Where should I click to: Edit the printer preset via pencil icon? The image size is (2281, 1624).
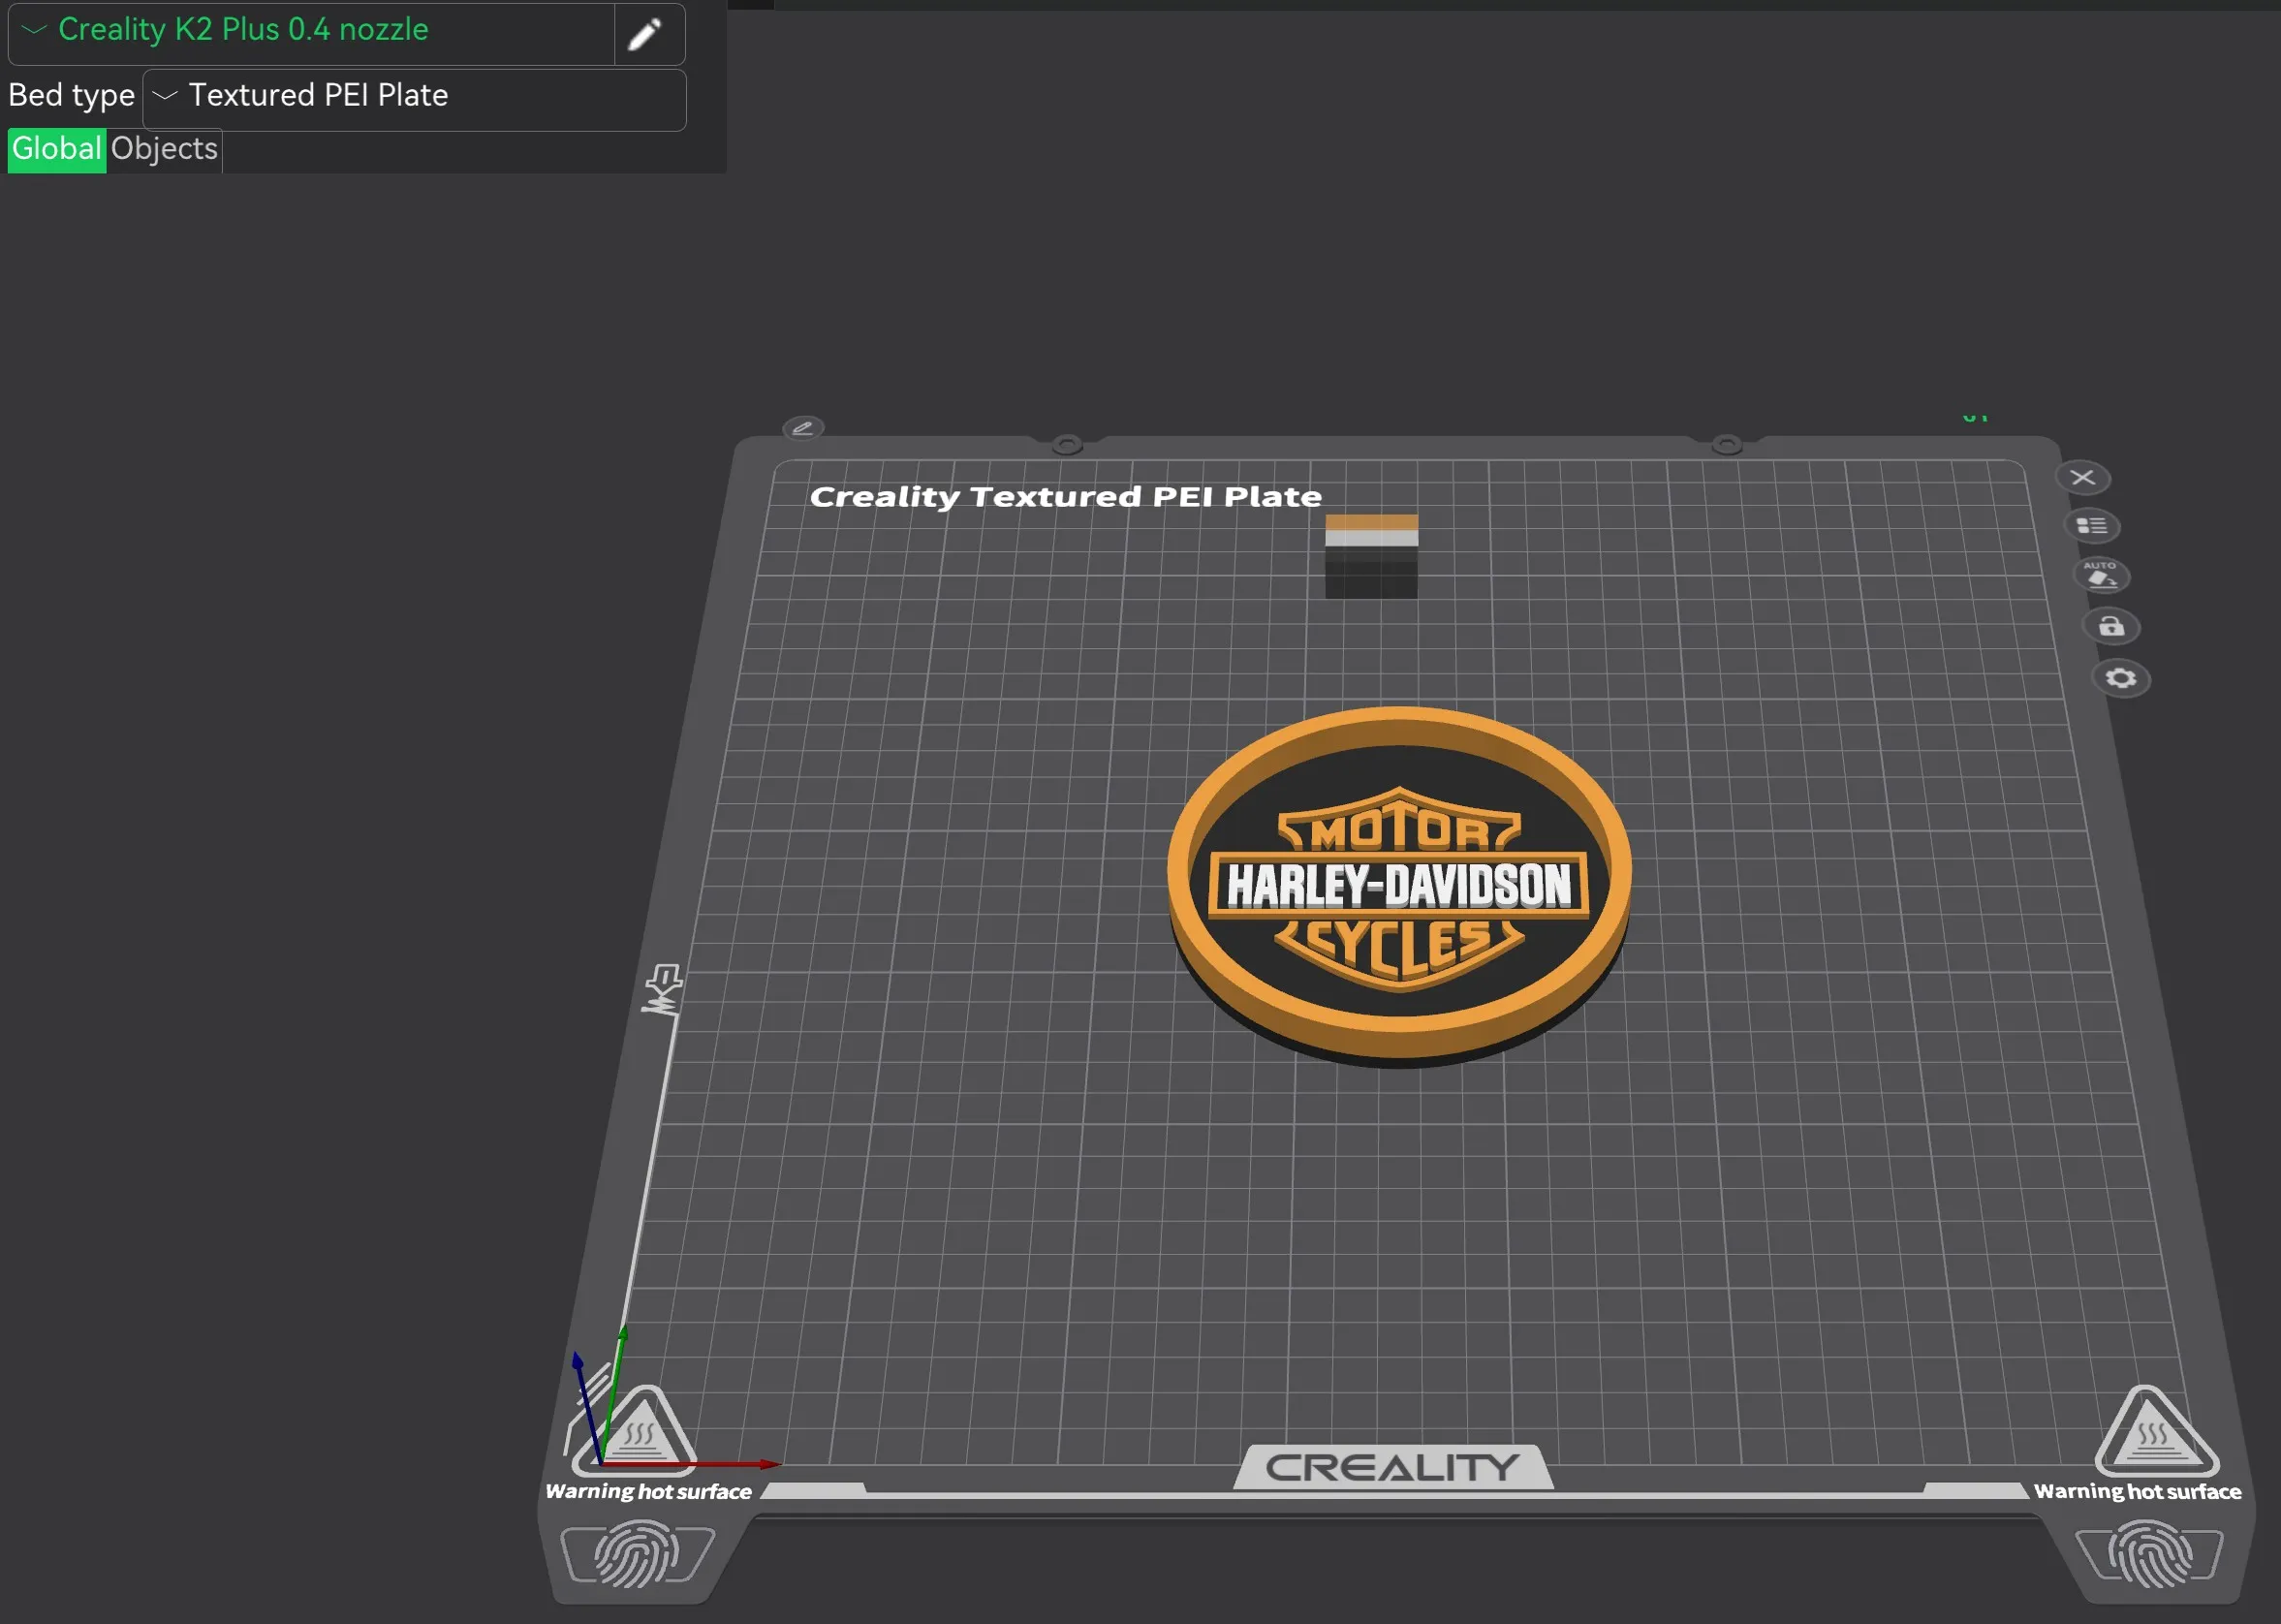point(648,33)
